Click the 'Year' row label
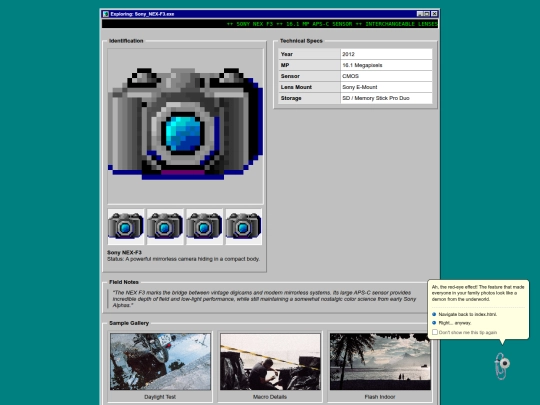Image resolution: width=540 pixels, height=405 pixels. [309, 54]
